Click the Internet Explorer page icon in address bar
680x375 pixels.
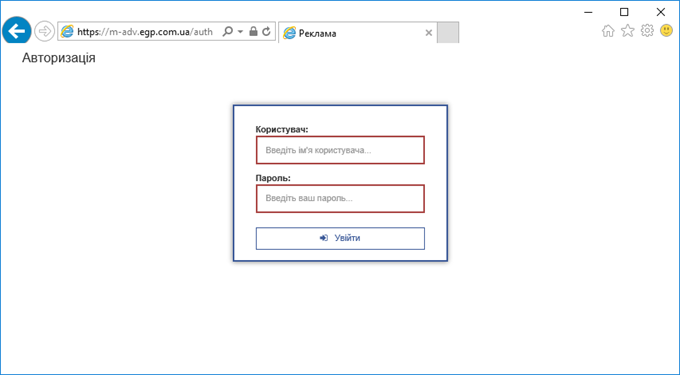(x=67, y=31)
